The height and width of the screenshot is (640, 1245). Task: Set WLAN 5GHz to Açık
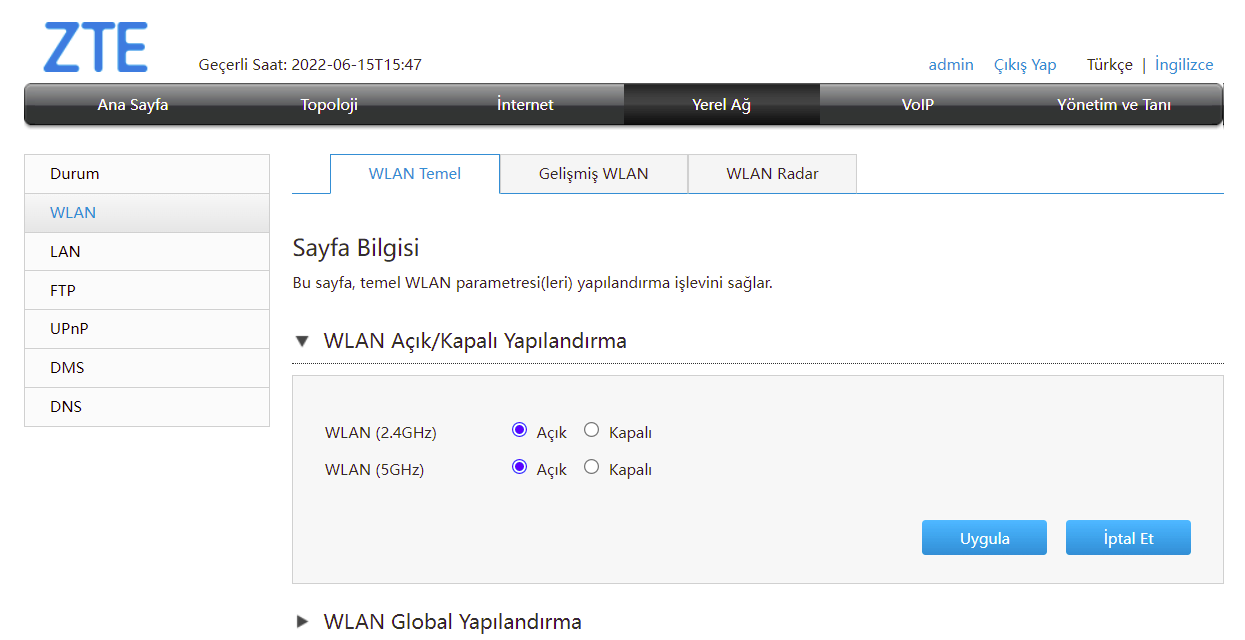point(519,467)
